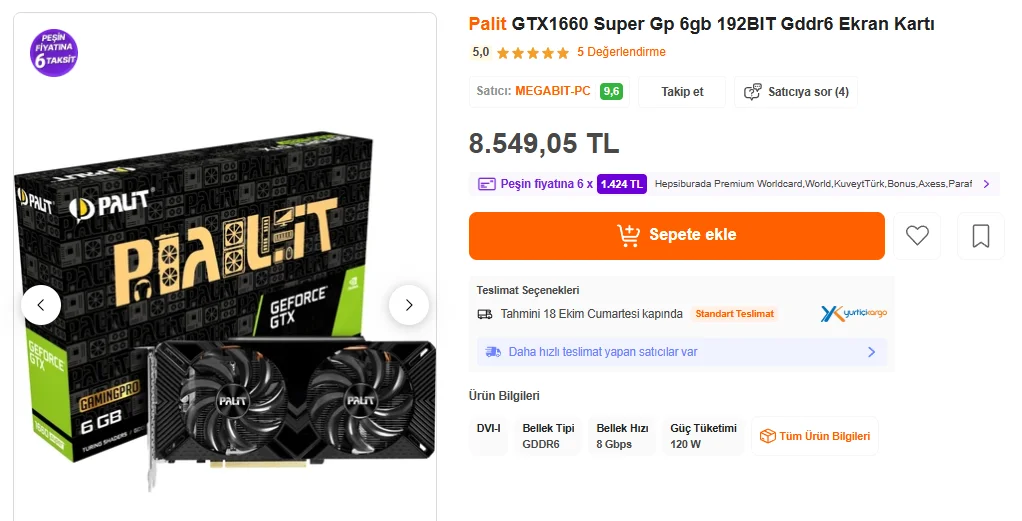
Task: Click the fast delivery truck icon
Action: tap(493, 352)
